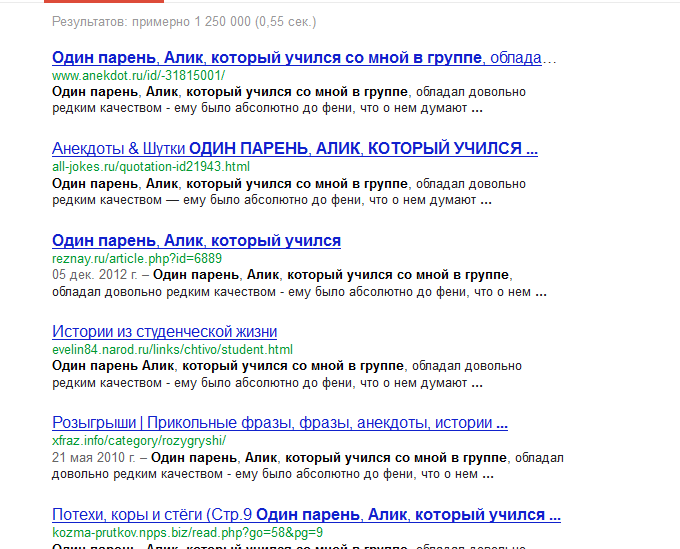
Task: Click the snippet dated '05 дек. 2012 г.'
Action: [299, 283]
